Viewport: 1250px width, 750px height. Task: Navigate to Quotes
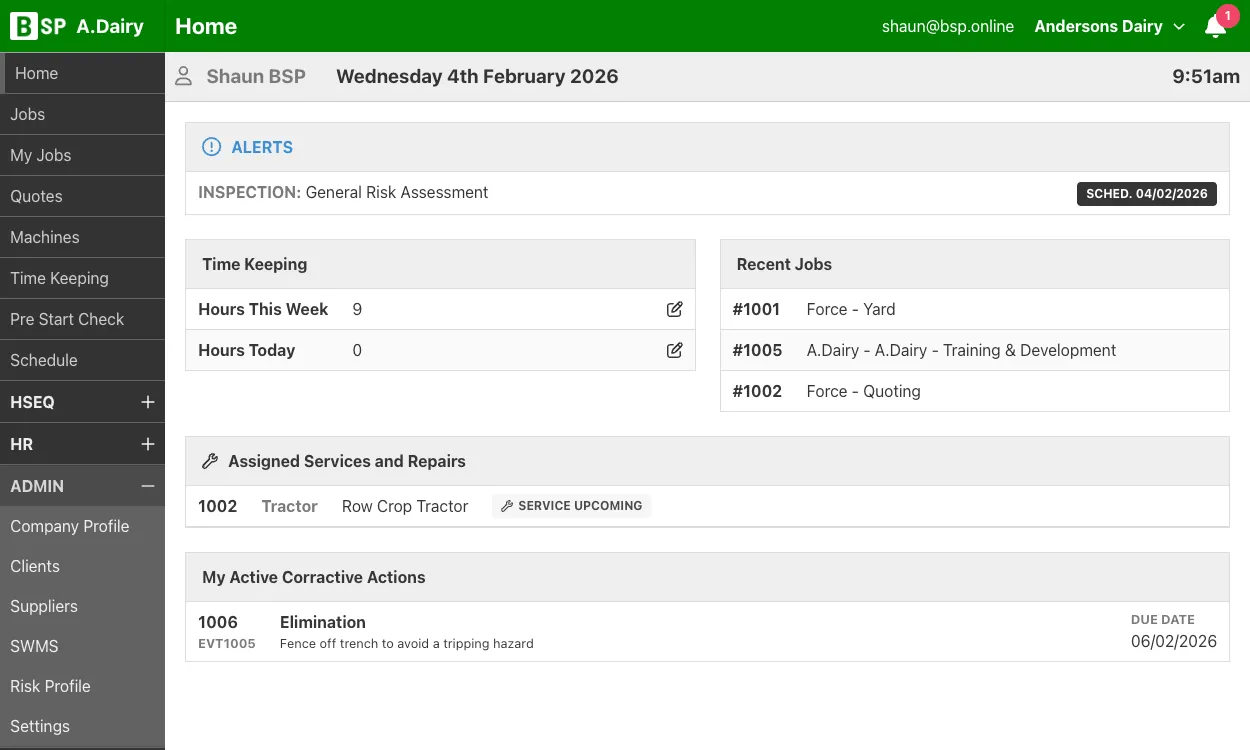82,196
